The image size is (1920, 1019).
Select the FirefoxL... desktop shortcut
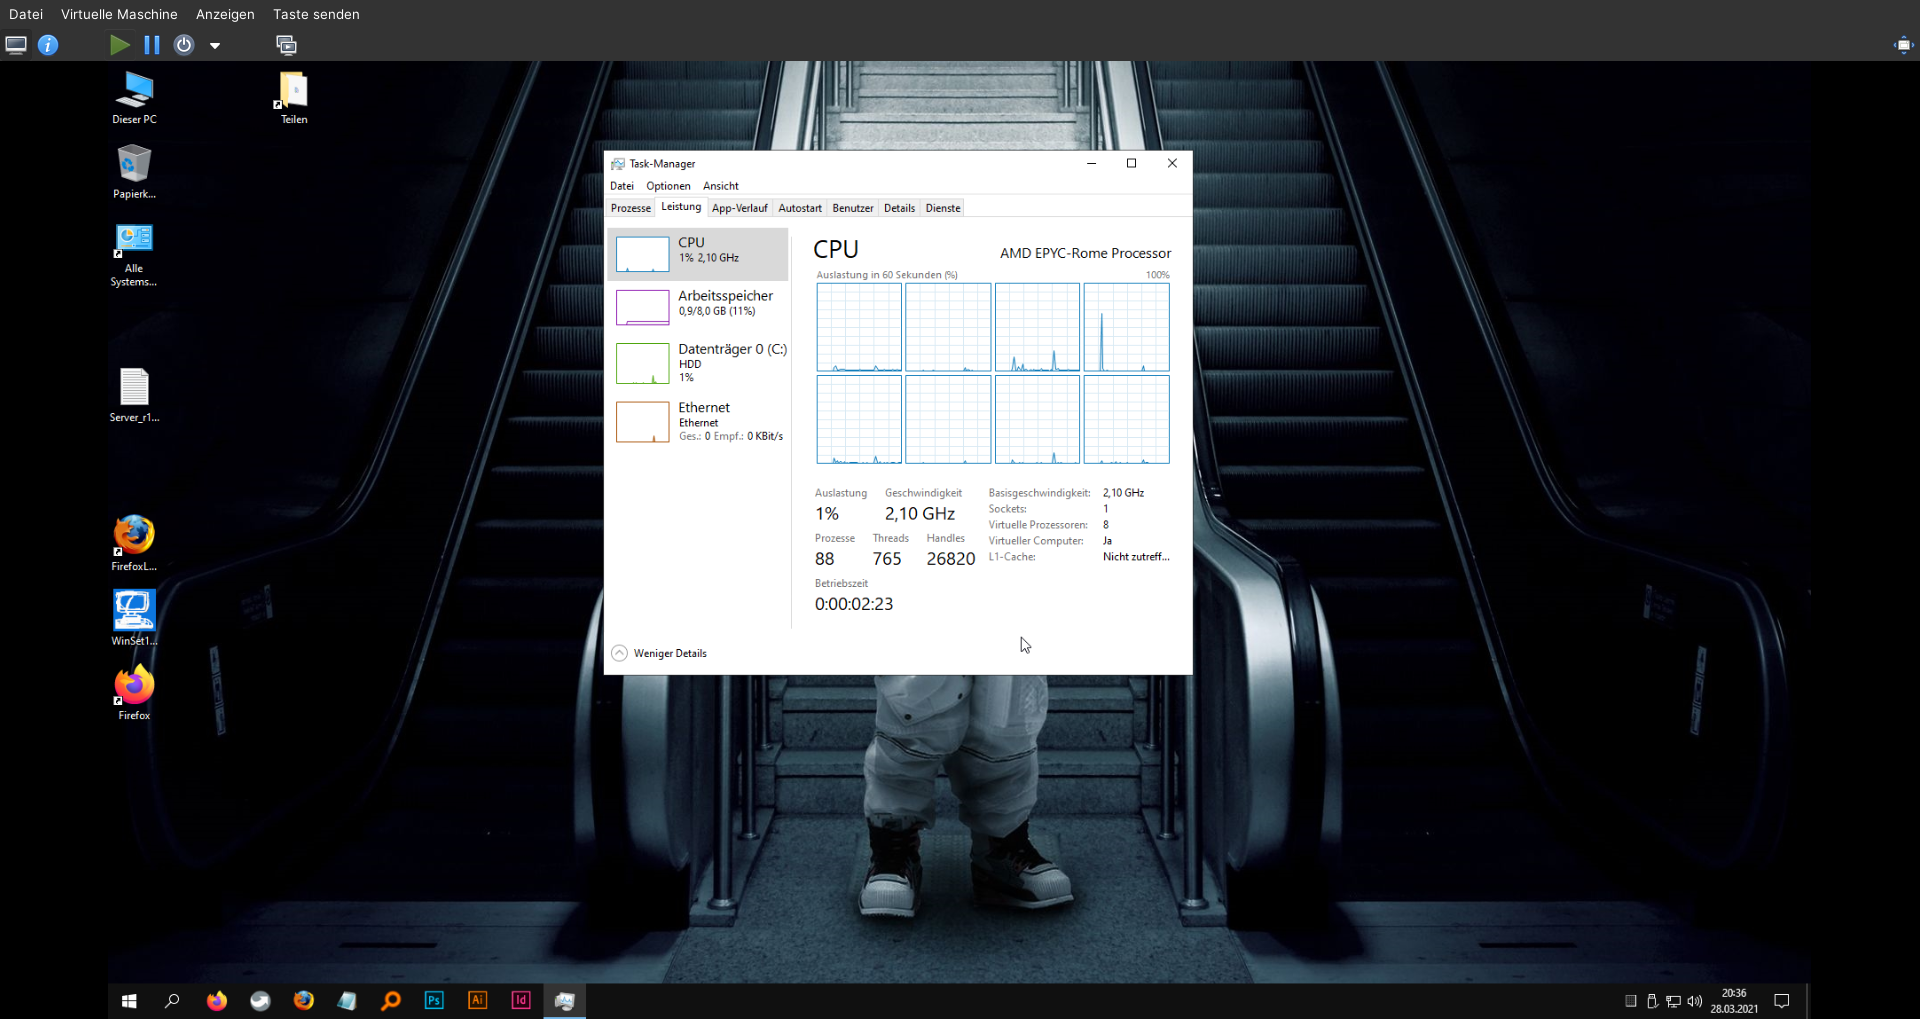click(x=134, y=543)
